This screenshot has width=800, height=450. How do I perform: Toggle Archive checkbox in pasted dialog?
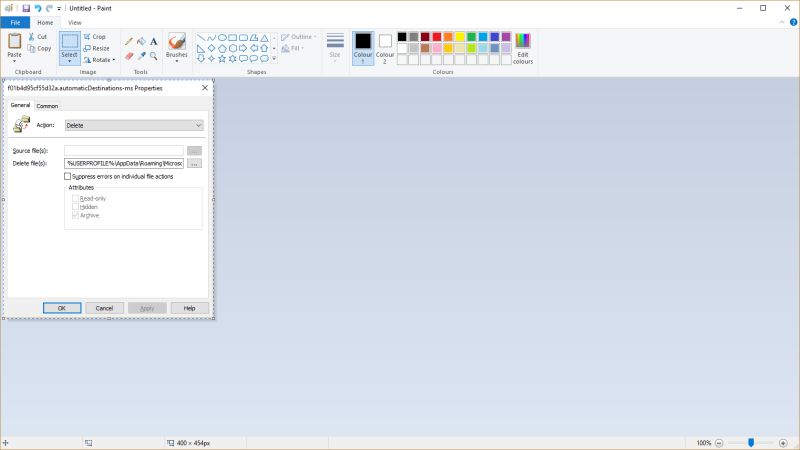tap(76, 215)
